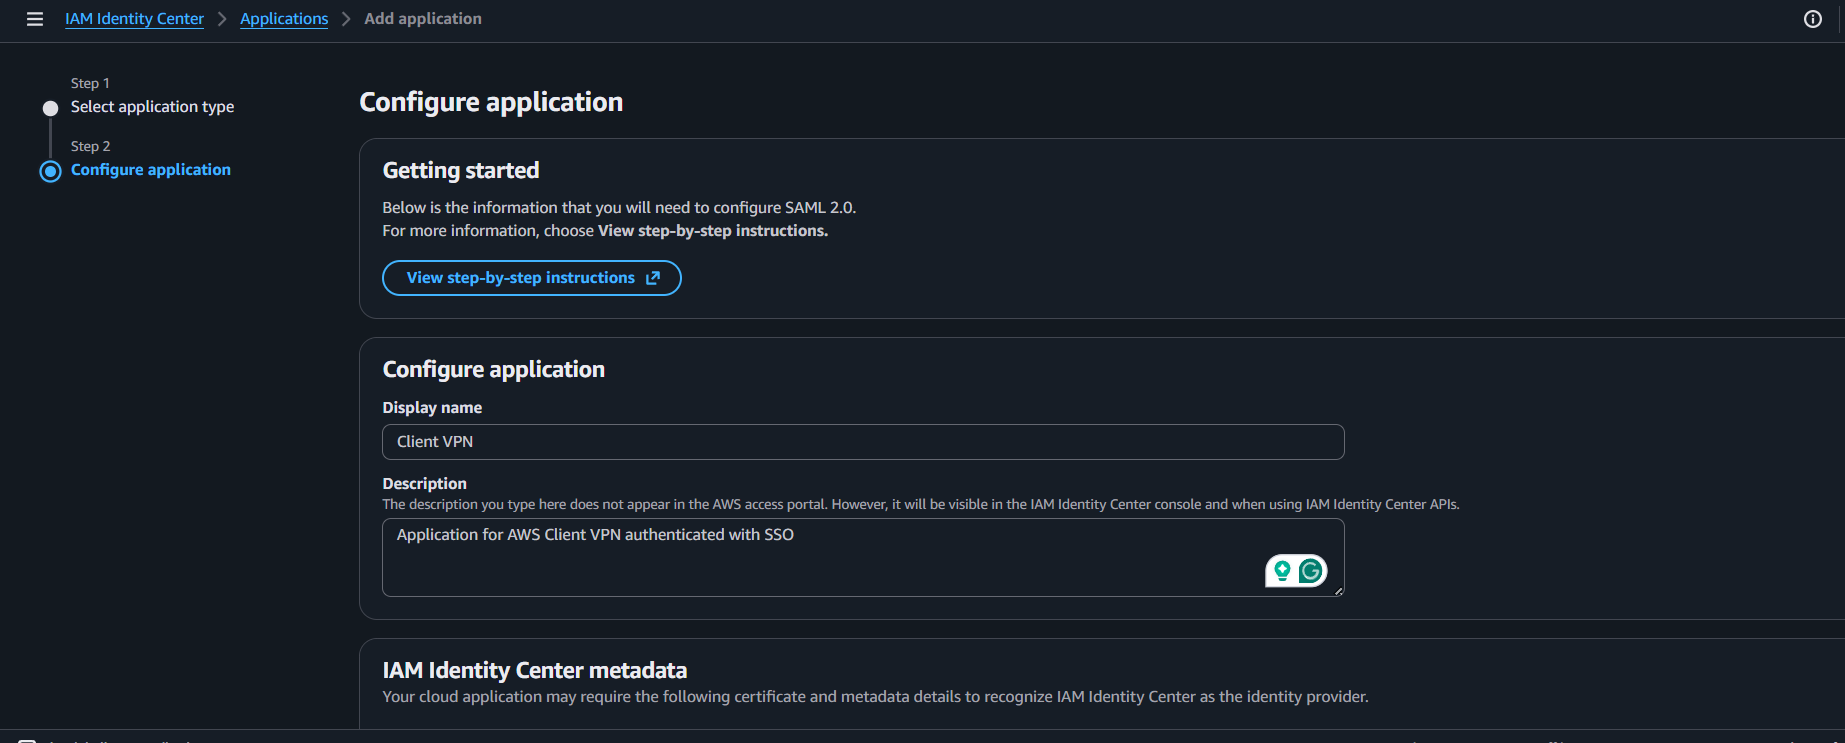Go to Applications breadcrumb

(x=284, y=19)
